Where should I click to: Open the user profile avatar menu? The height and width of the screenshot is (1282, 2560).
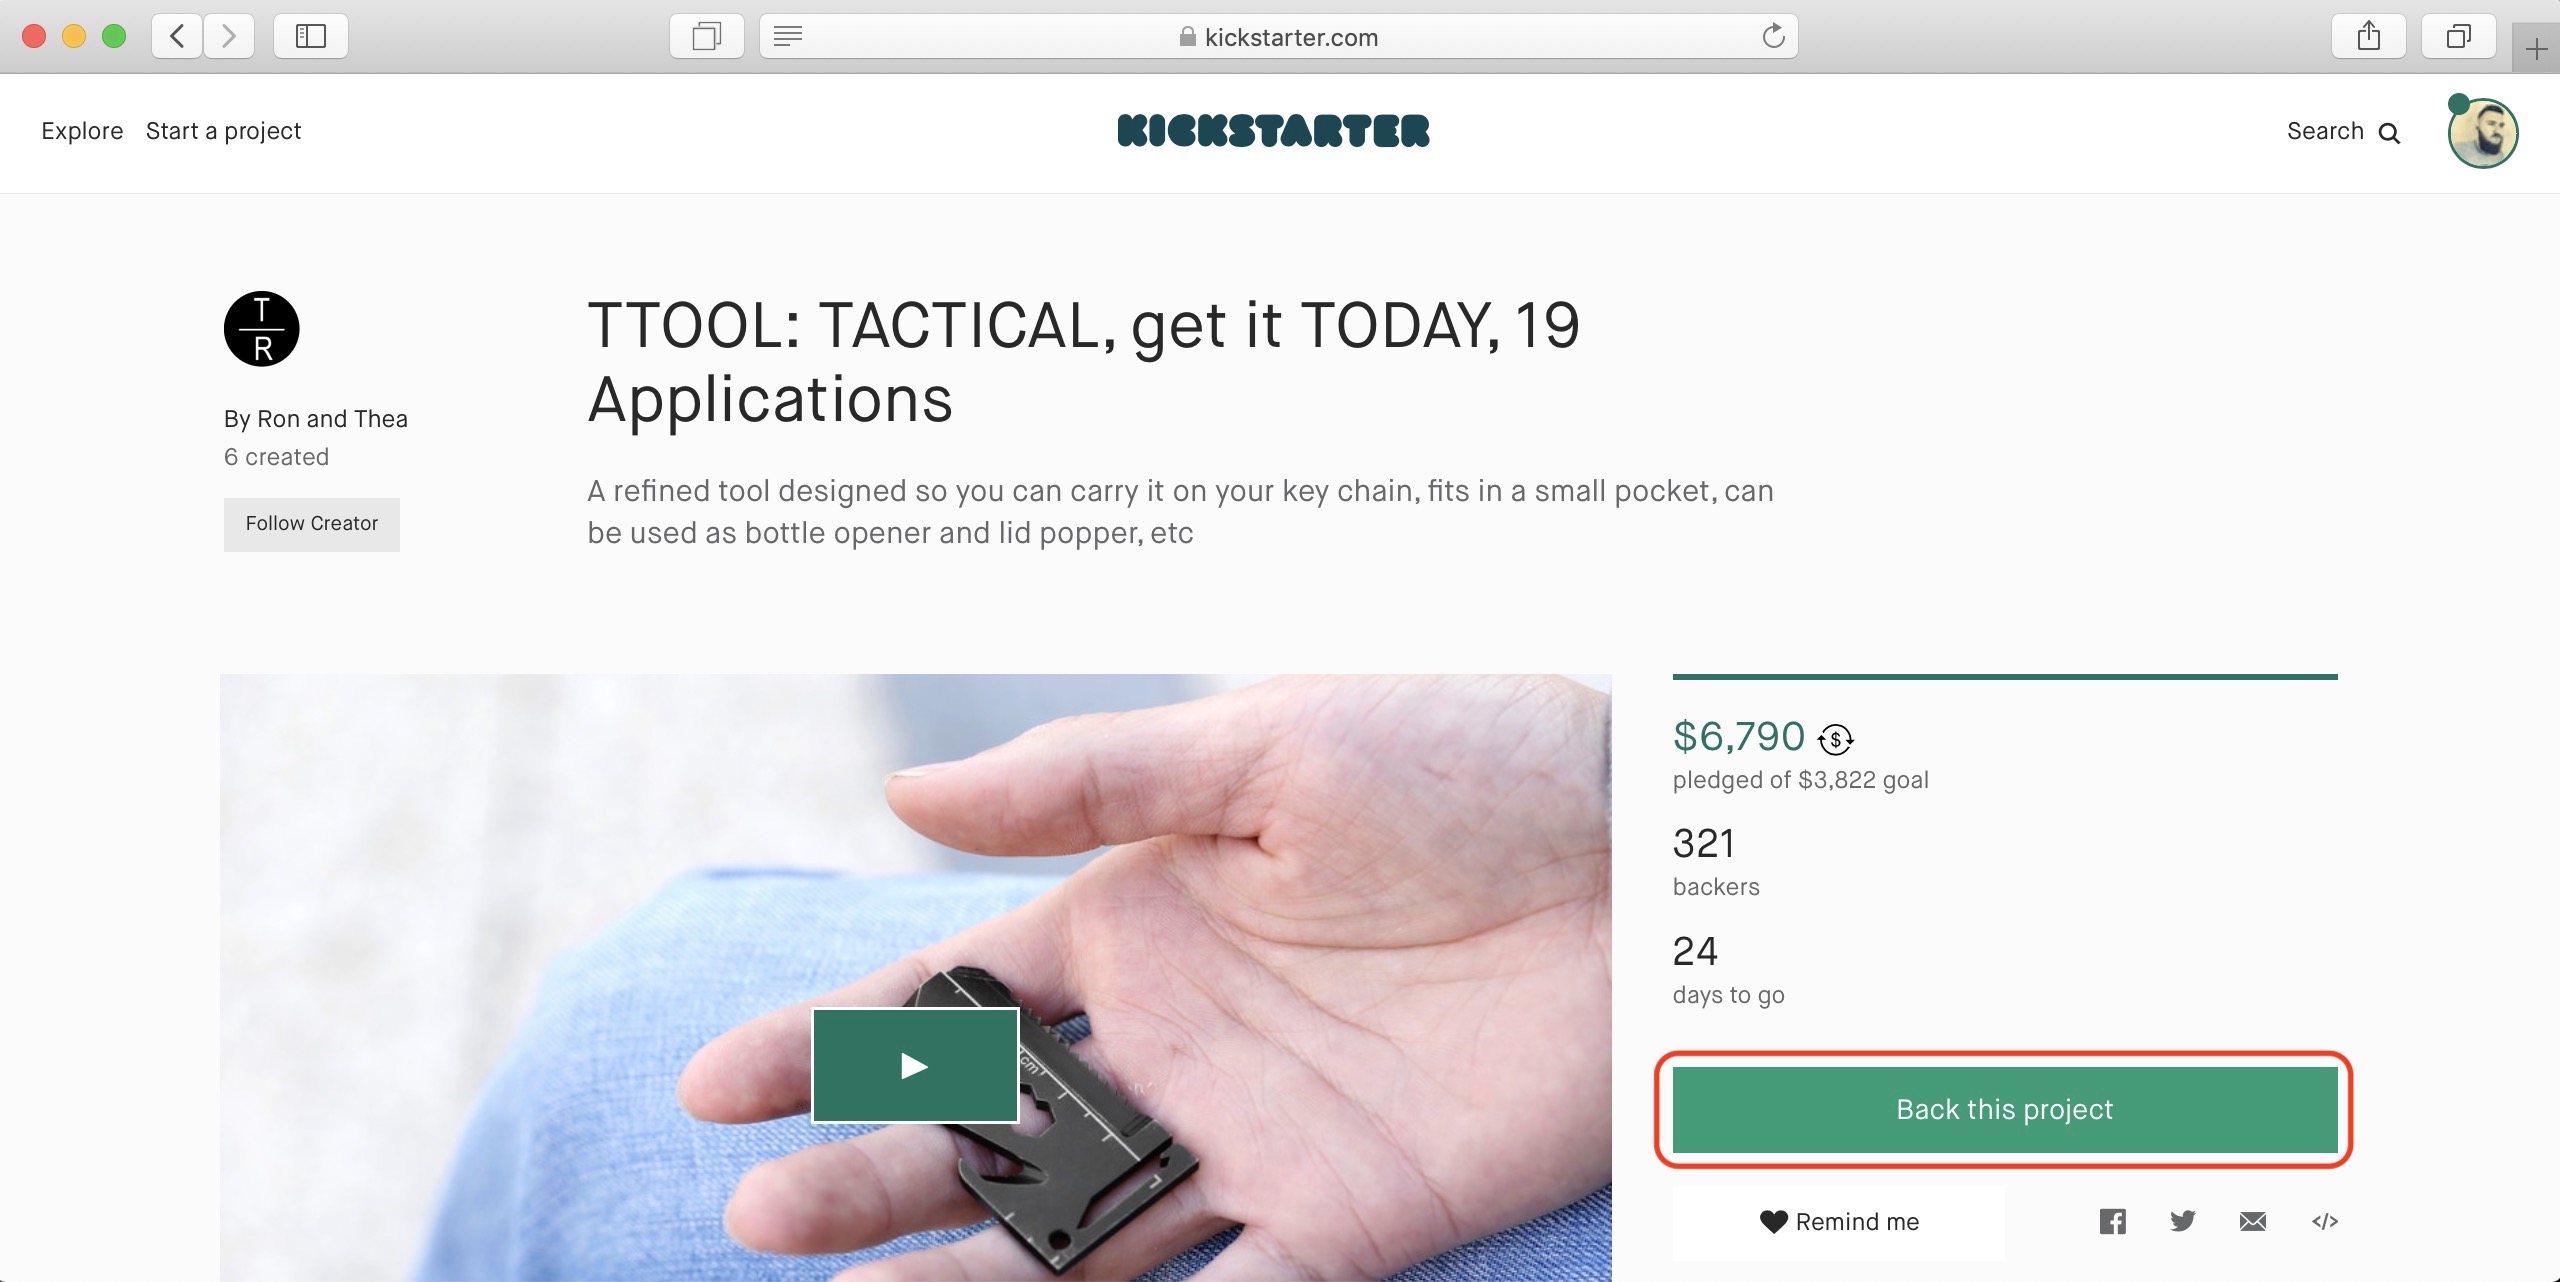[x=2482, y=133]
